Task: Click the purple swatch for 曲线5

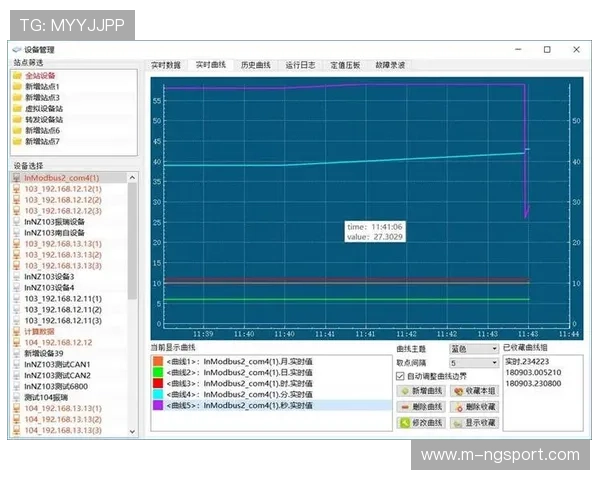Action: coord(157,406)
